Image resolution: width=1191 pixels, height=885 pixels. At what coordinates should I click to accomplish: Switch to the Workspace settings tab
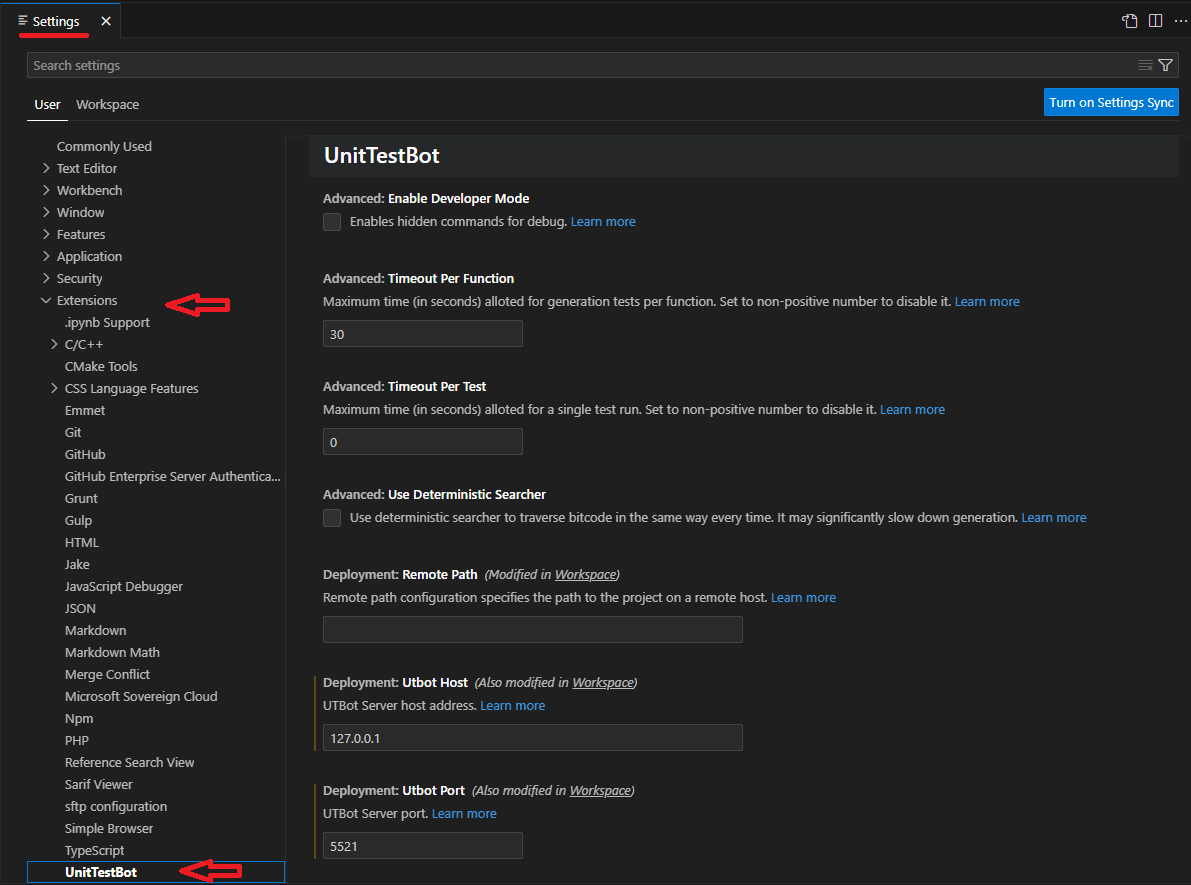pos(107,105)
